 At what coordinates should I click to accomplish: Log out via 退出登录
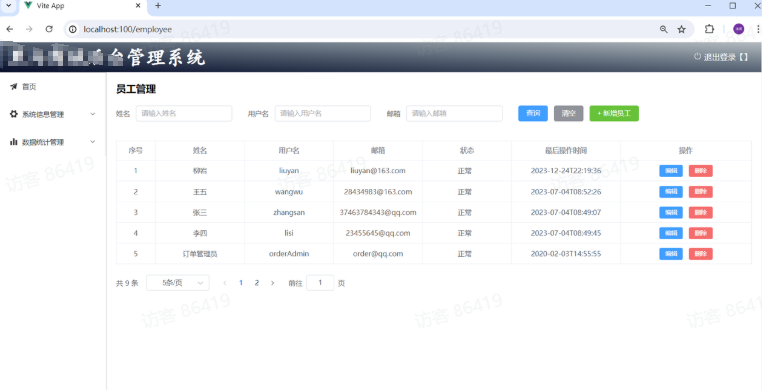(721, 57)
